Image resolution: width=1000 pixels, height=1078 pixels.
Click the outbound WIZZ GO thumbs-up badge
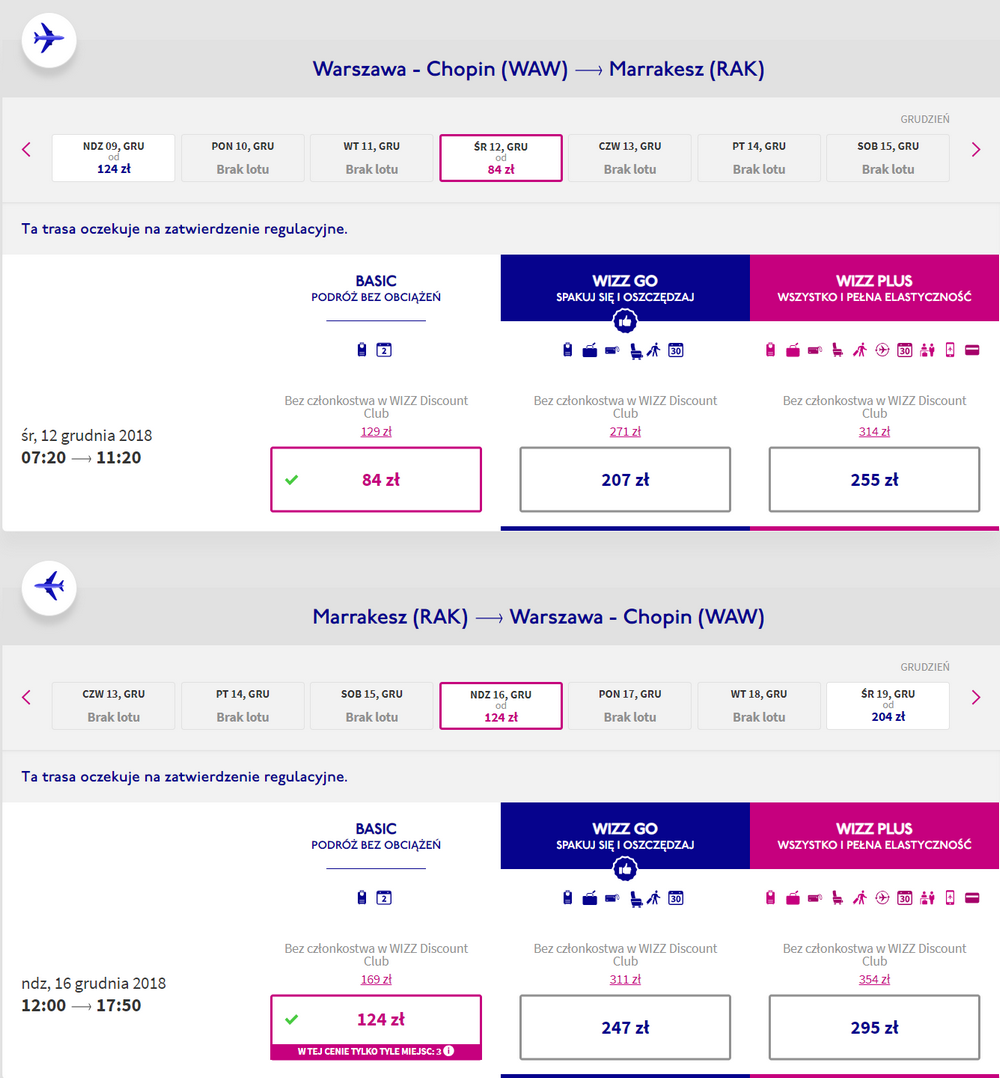(x=625, y=321)
